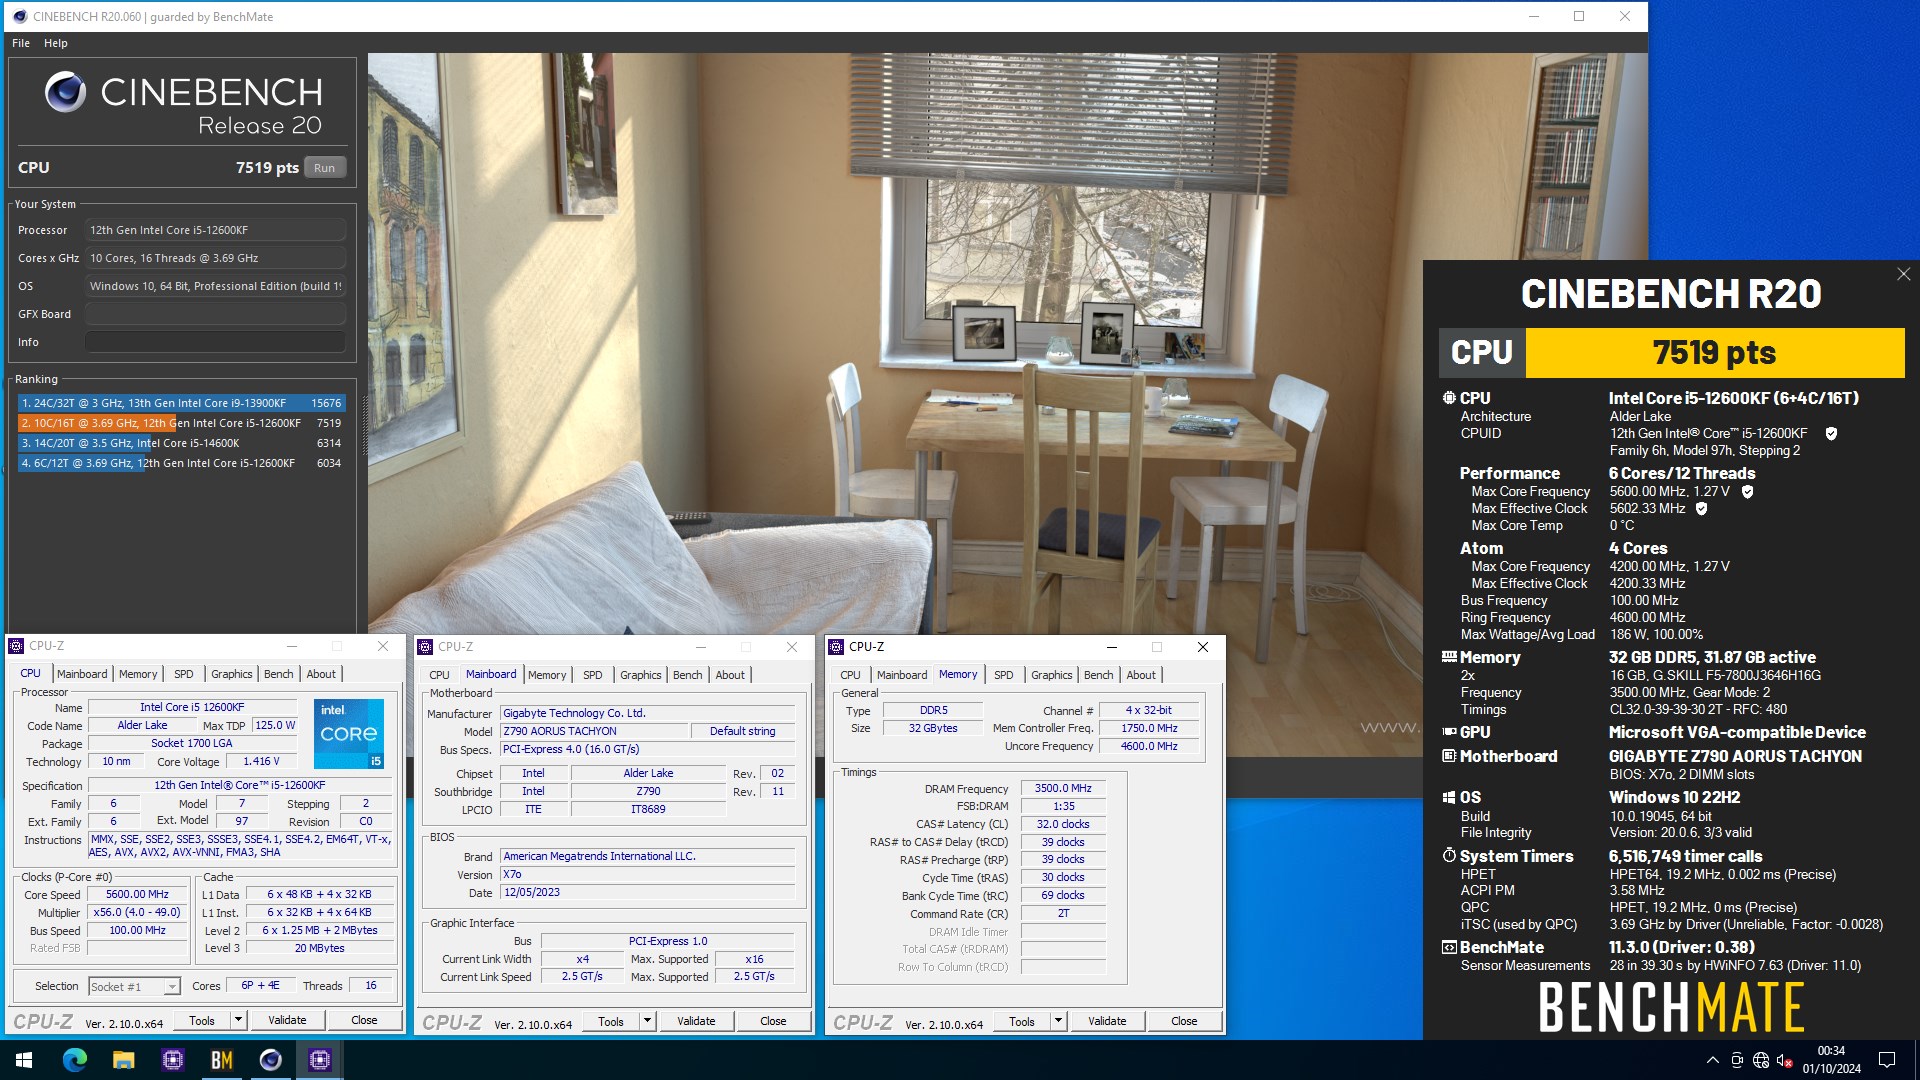Open the File menu in Cinebench
The image size is (1920, 1080).
(21, 43)
